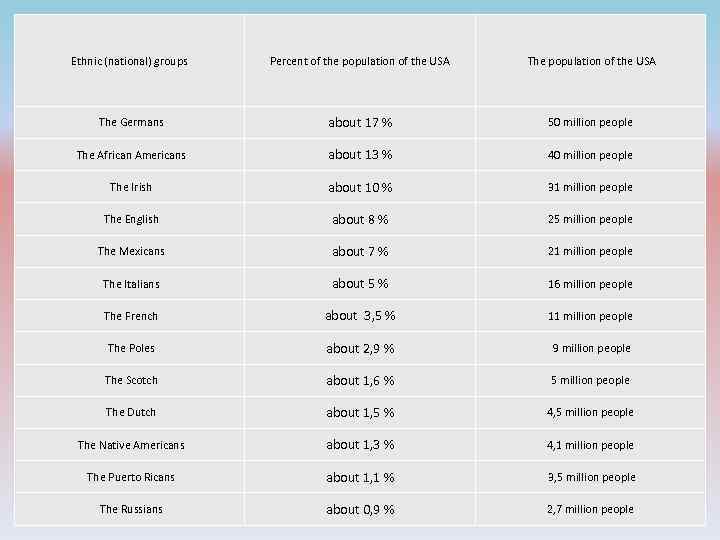Image resolution: width=720 pixels, height=540 pixels.
Task: Click 'The African Americans' row label
Action: [131, 155]
